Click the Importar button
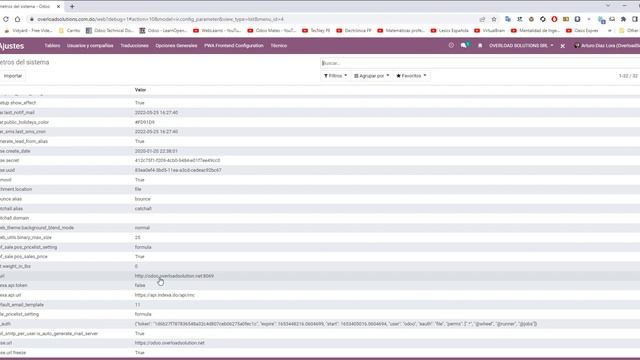 tap(13, 76)
